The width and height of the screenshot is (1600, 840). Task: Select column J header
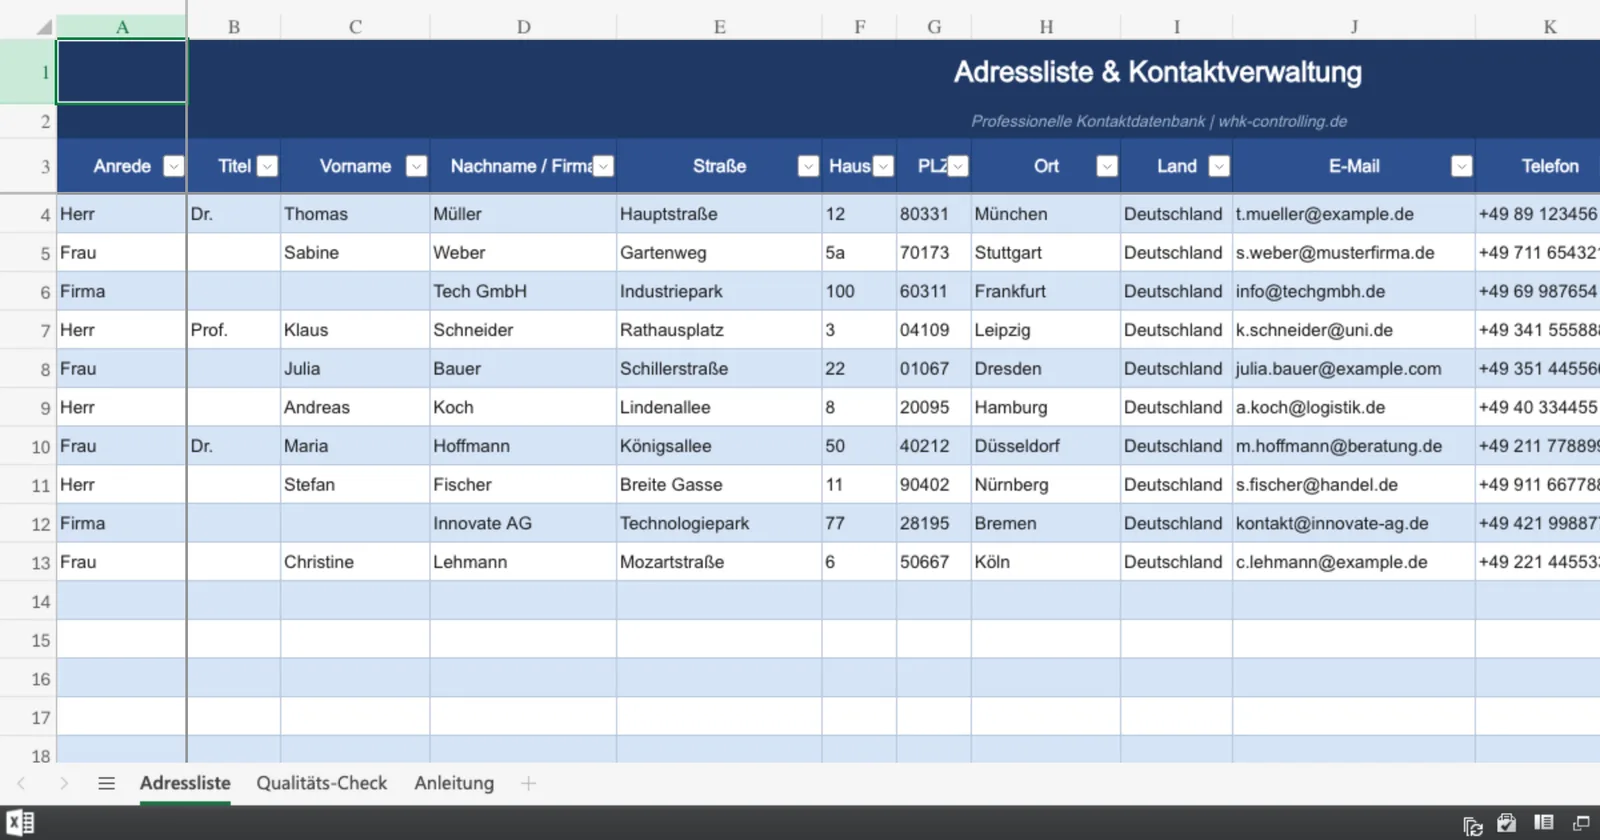(1354, 27)
